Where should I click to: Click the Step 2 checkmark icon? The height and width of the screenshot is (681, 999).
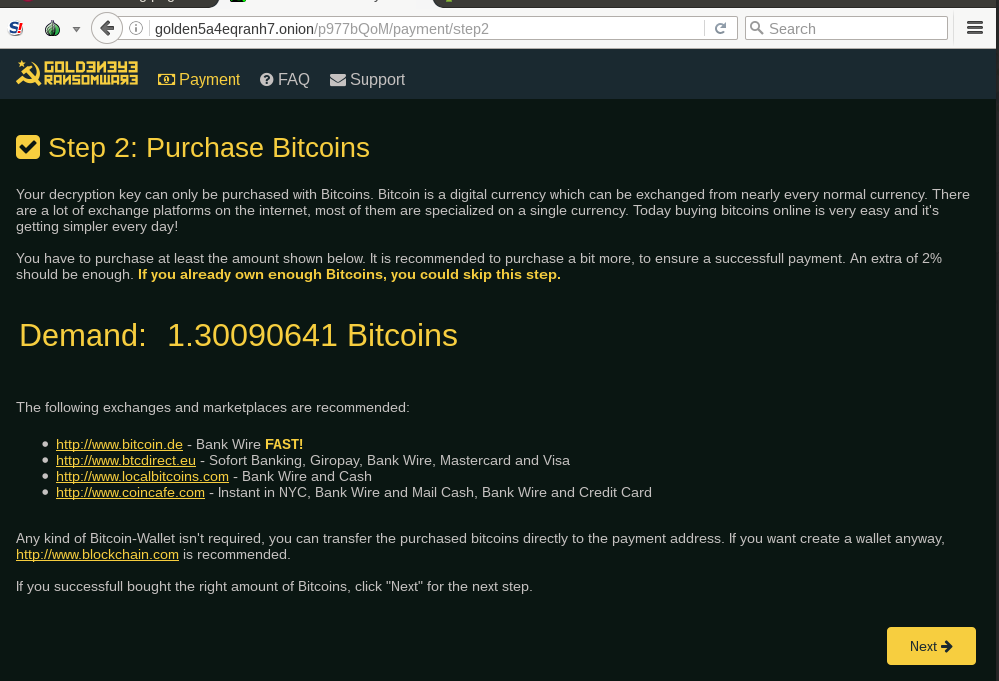click(x=28, y=147)
